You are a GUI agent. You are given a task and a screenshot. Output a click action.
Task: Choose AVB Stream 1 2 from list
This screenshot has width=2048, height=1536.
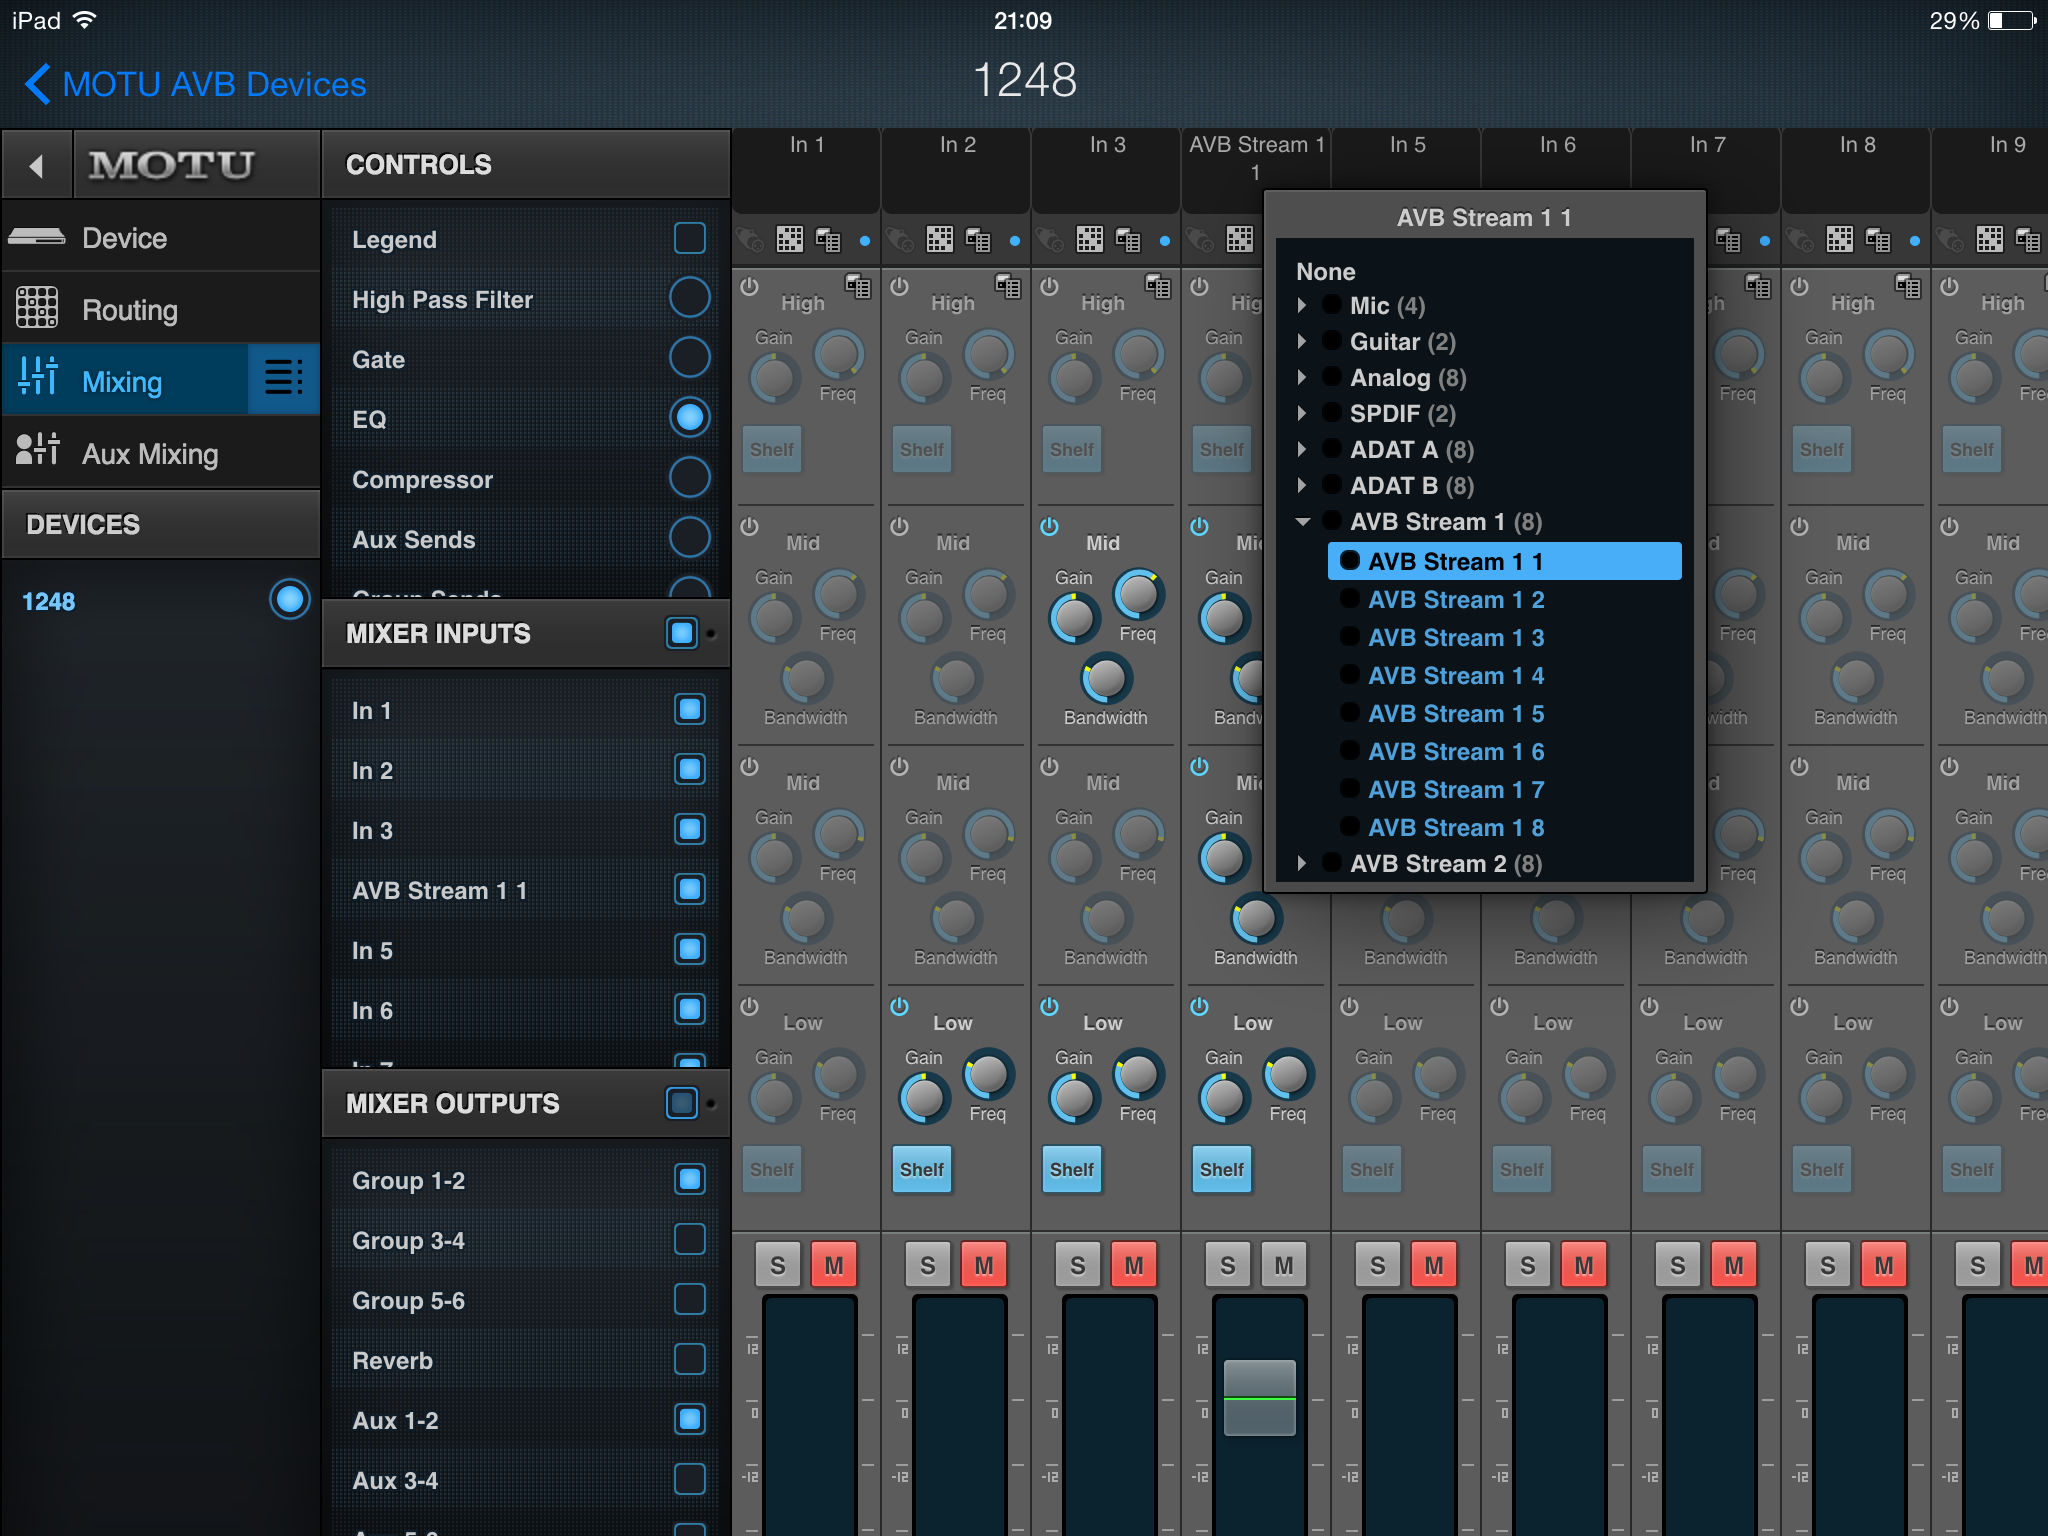click(1456, 599)
